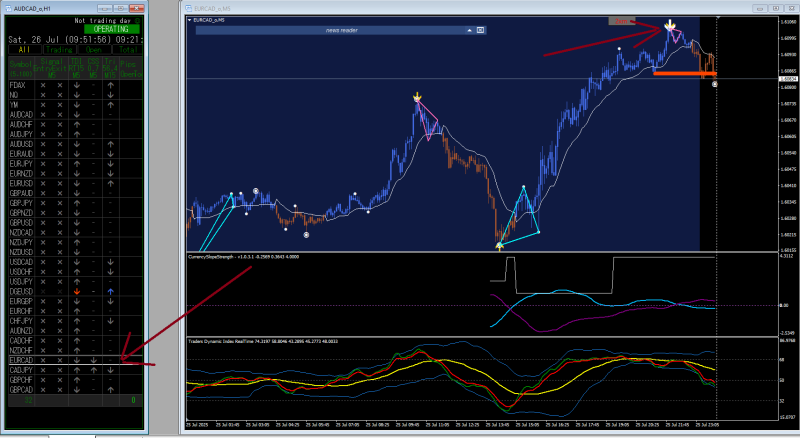The image size is (800, 438).
Task: Click the blue DGEUSD up arrow
Action: (x=110, y=290)
